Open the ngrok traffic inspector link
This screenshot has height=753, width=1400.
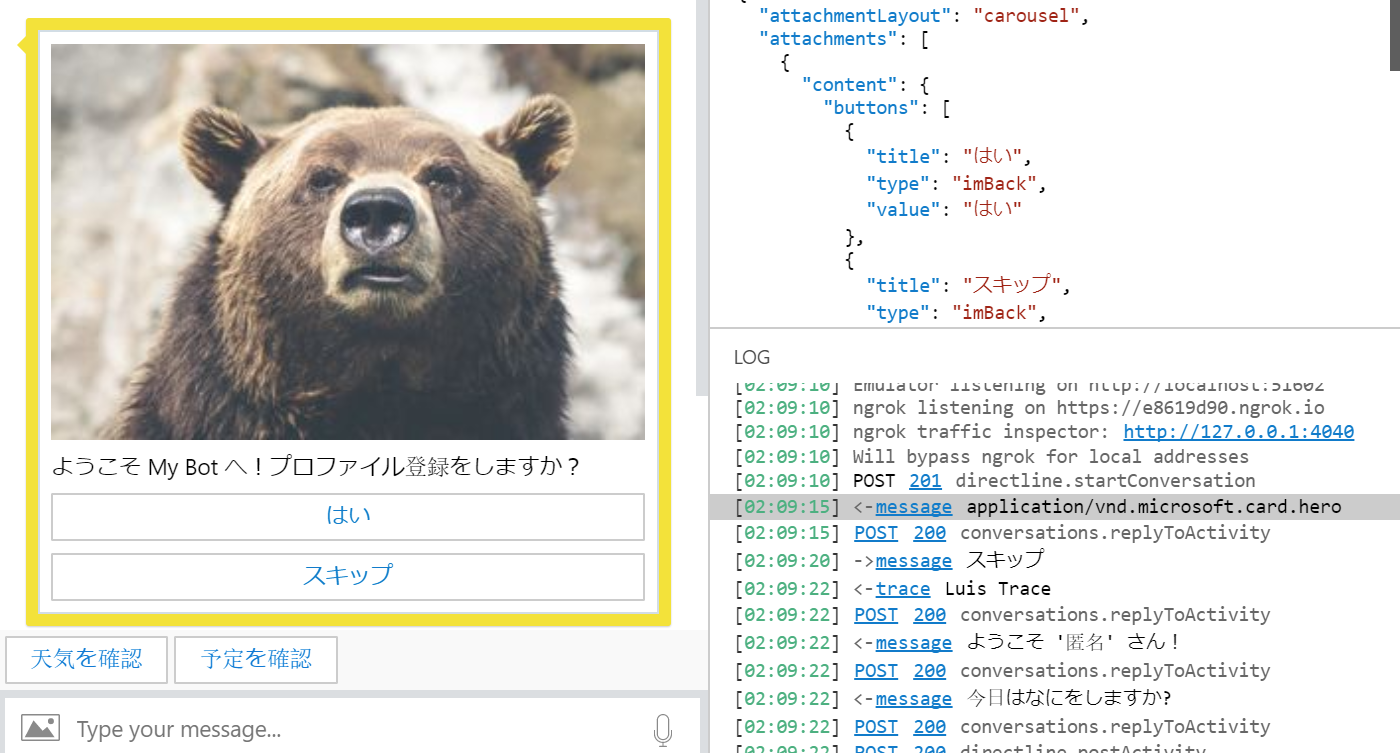click(x=1237, y=432)
